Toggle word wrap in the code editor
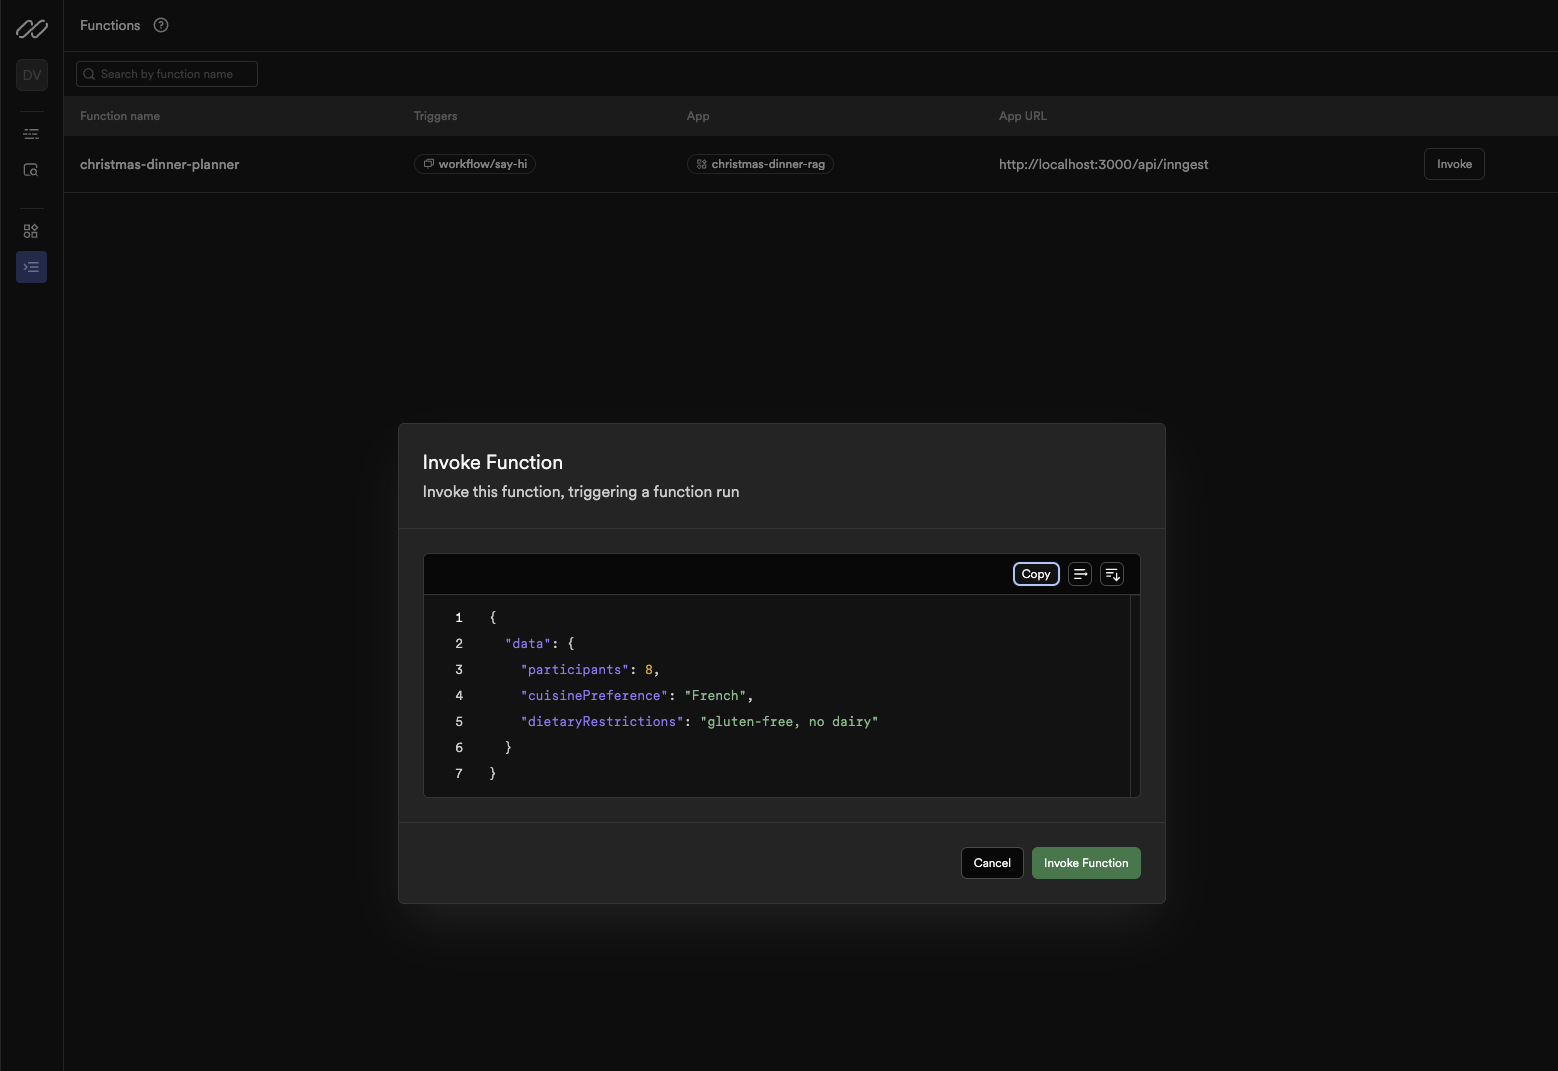1558x1071 pixels. click(1080, 574)
